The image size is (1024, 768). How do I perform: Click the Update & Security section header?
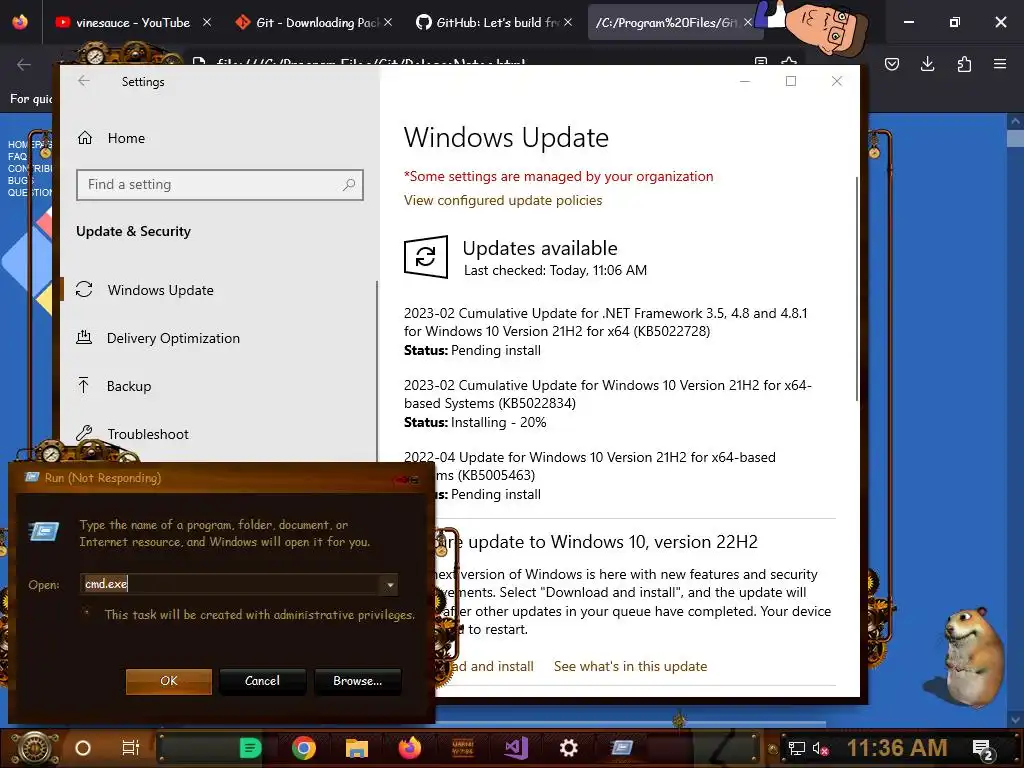click(x=133, y=231)
